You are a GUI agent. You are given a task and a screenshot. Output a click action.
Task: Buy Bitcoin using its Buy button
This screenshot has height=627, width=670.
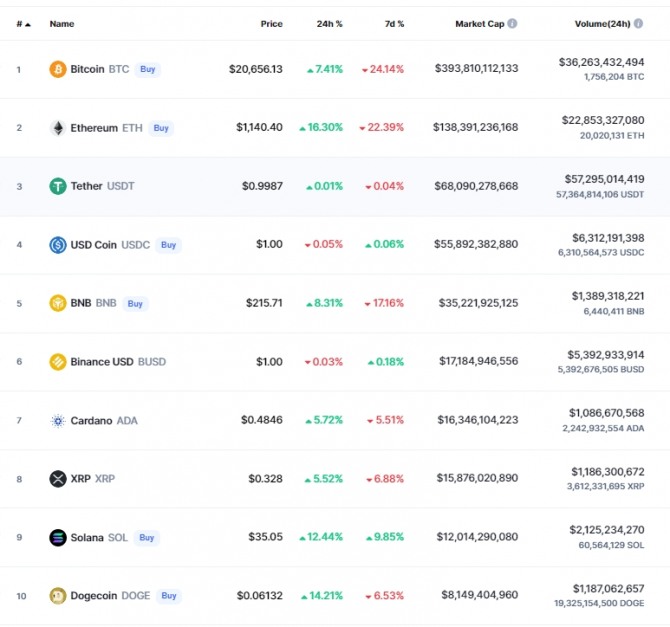pos(148,69)
